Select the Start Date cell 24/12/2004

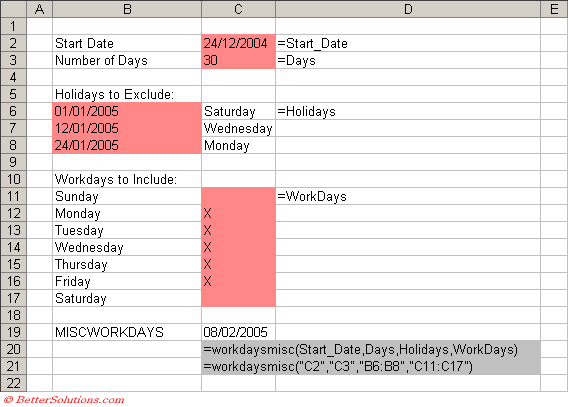(238, 43)
